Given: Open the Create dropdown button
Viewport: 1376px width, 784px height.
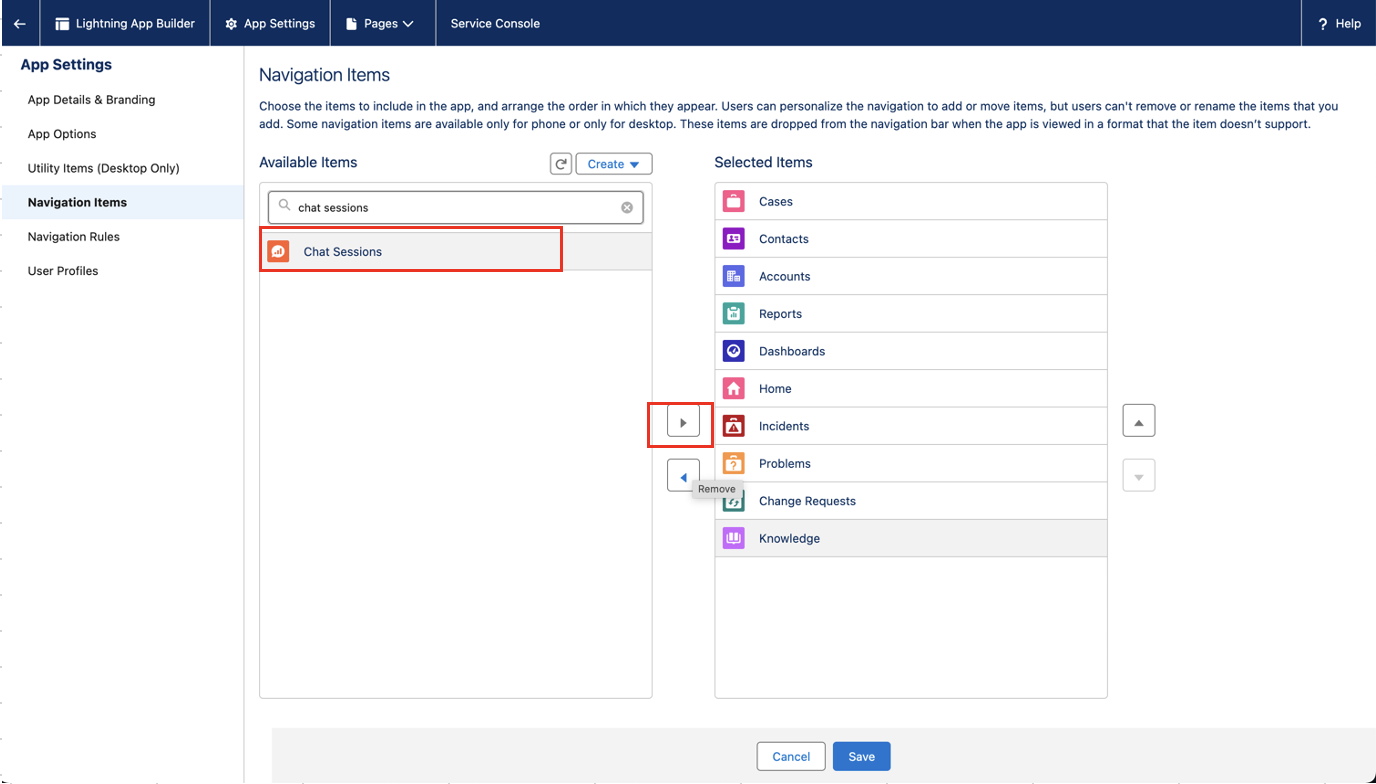Looking at the screenshot, I should (614, 164).
